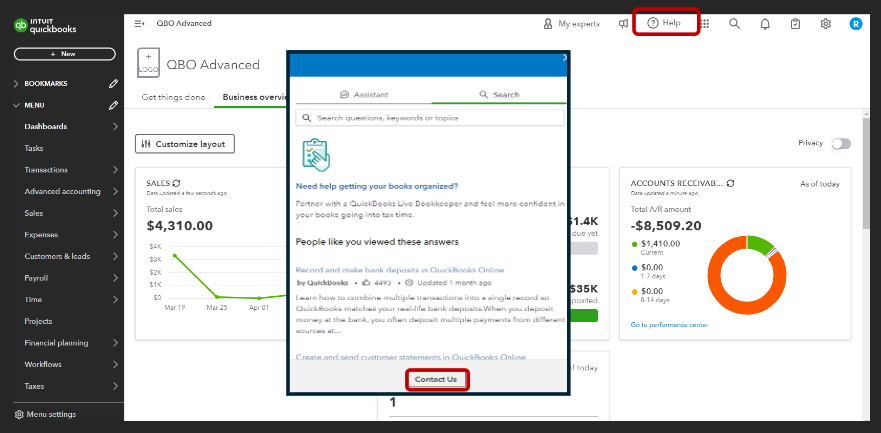This screenshot has height=433, width=881.
Task: Collapse the Menu section
Action: tap(16, 105)
